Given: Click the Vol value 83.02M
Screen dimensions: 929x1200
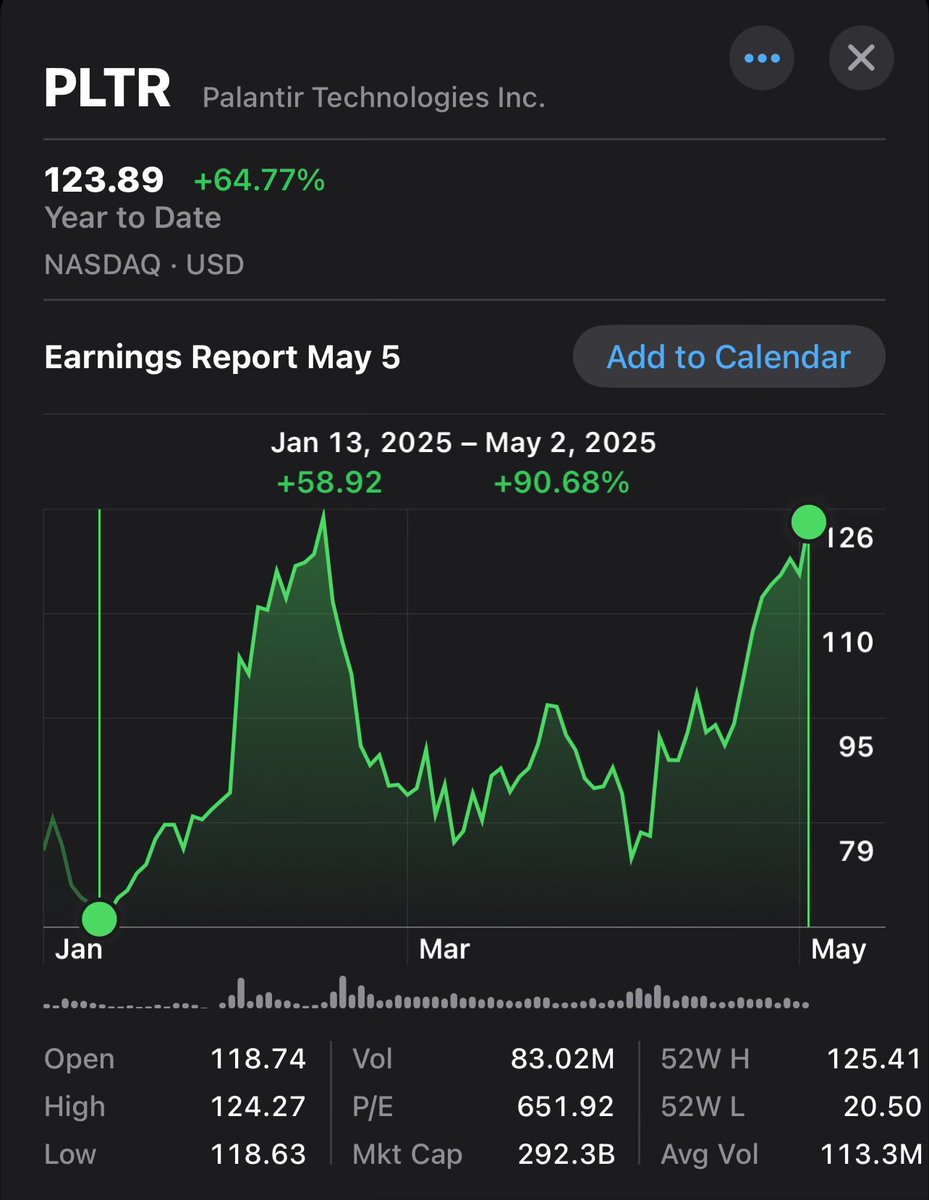Looking at the screenshot, I should 562,1059.
